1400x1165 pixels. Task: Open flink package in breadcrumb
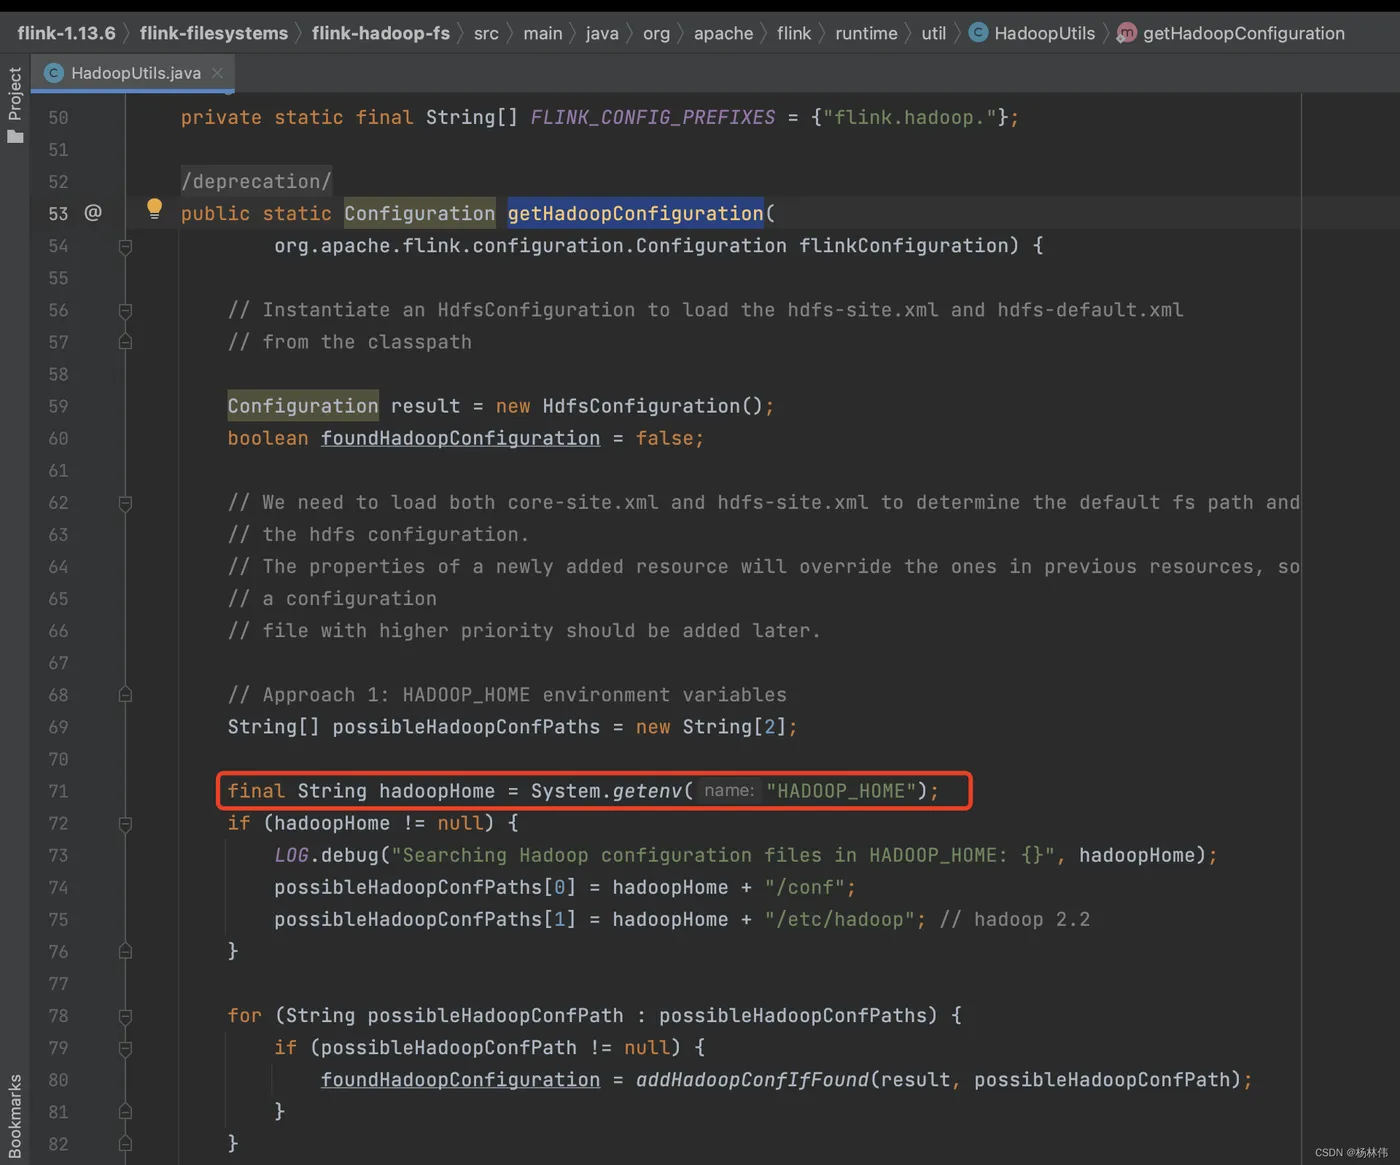click(x=794, y=33)
